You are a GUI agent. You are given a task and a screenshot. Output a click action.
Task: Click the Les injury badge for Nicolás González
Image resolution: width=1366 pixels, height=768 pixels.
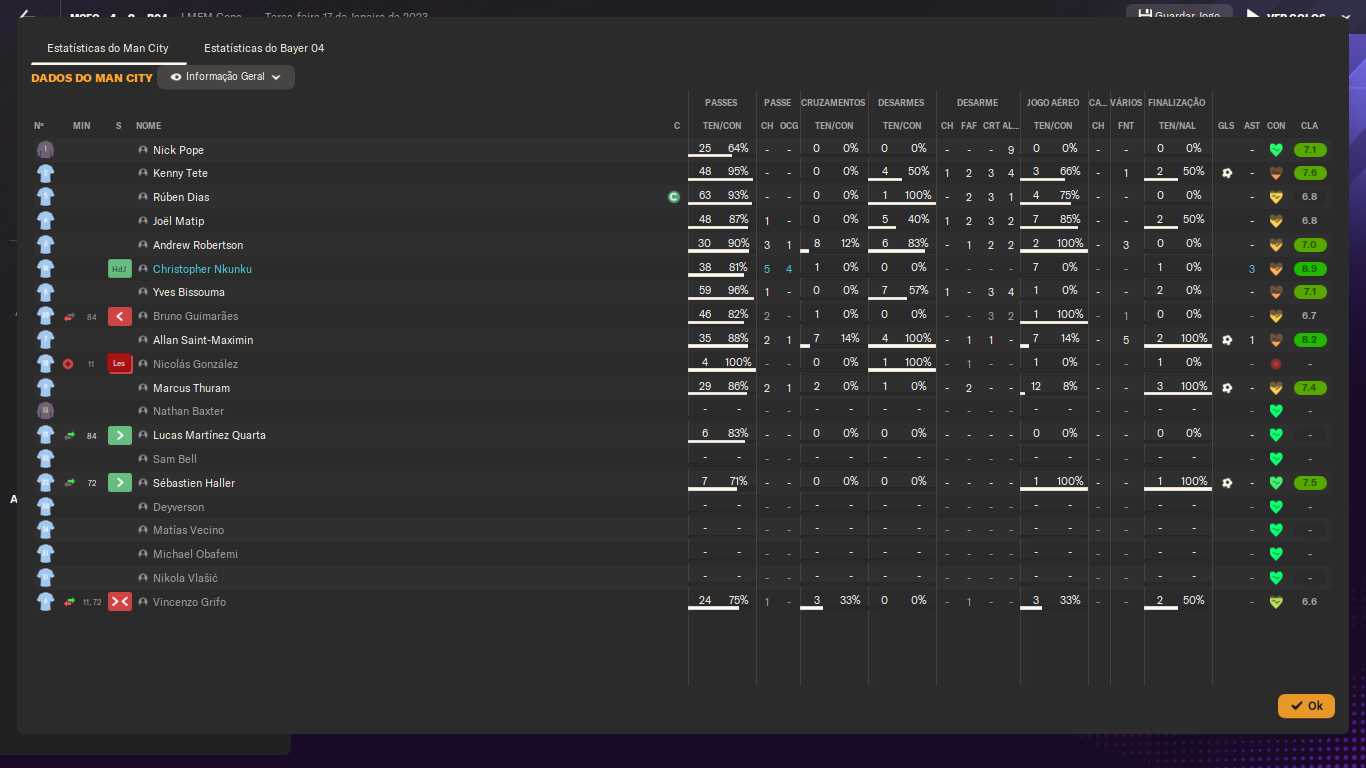120,364
